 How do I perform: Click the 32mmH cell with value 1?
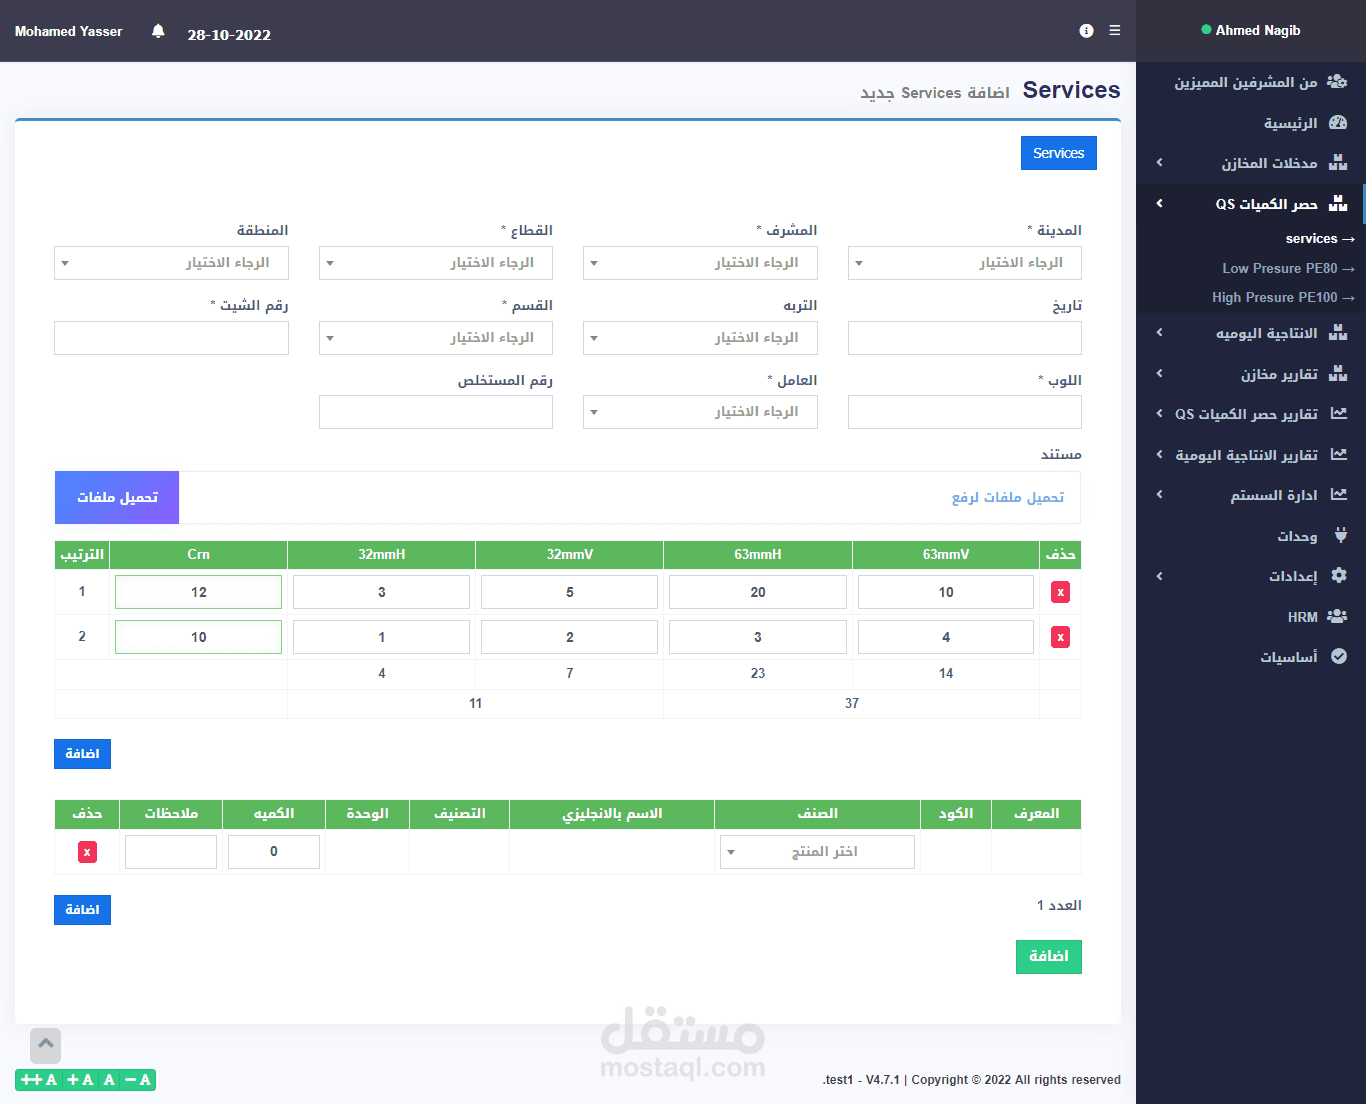coord(381,637)
